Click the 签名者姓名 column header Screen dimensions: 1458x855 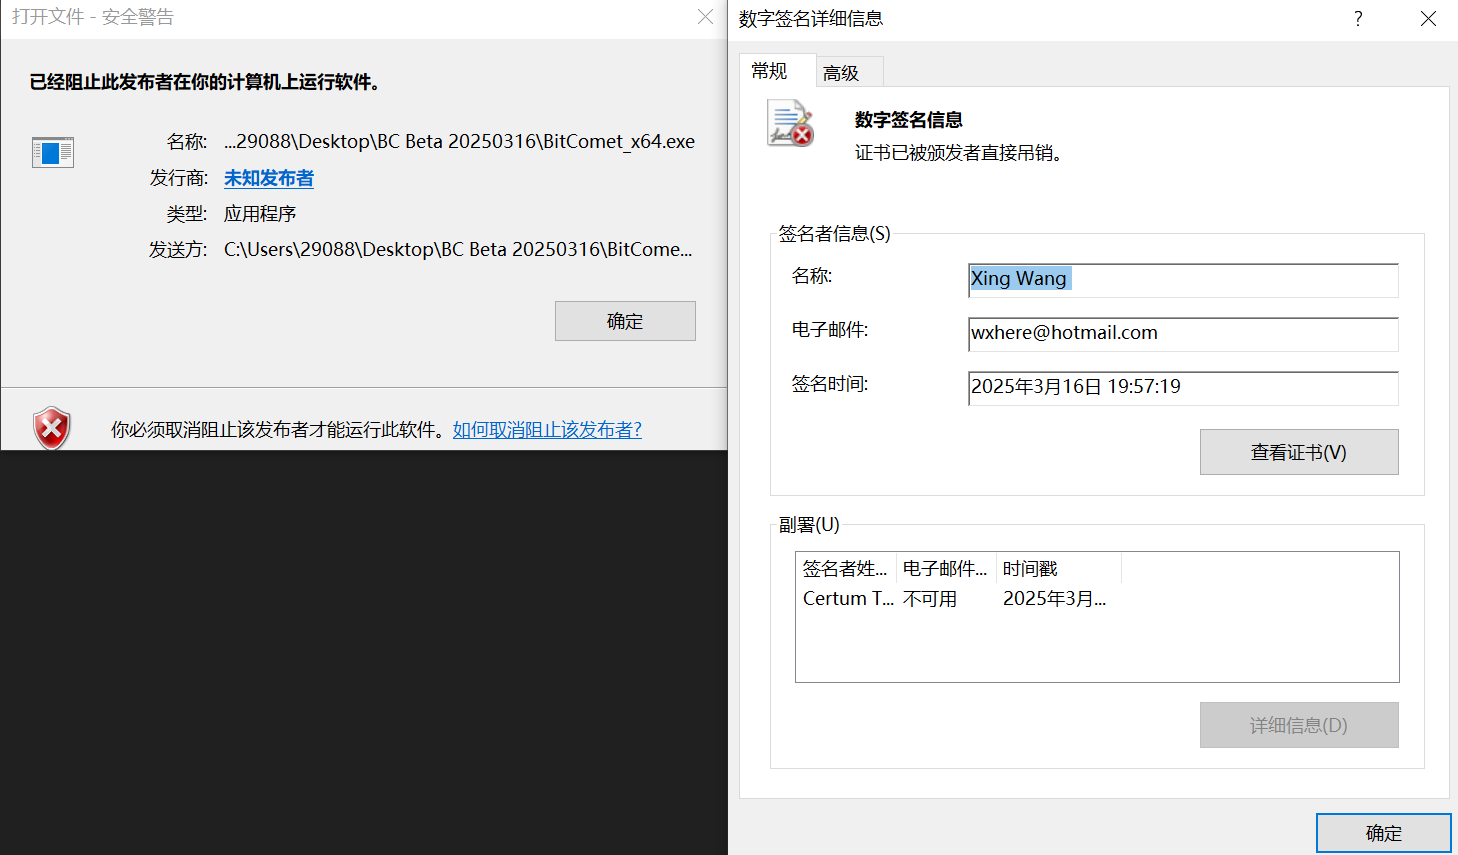(846, 568)
